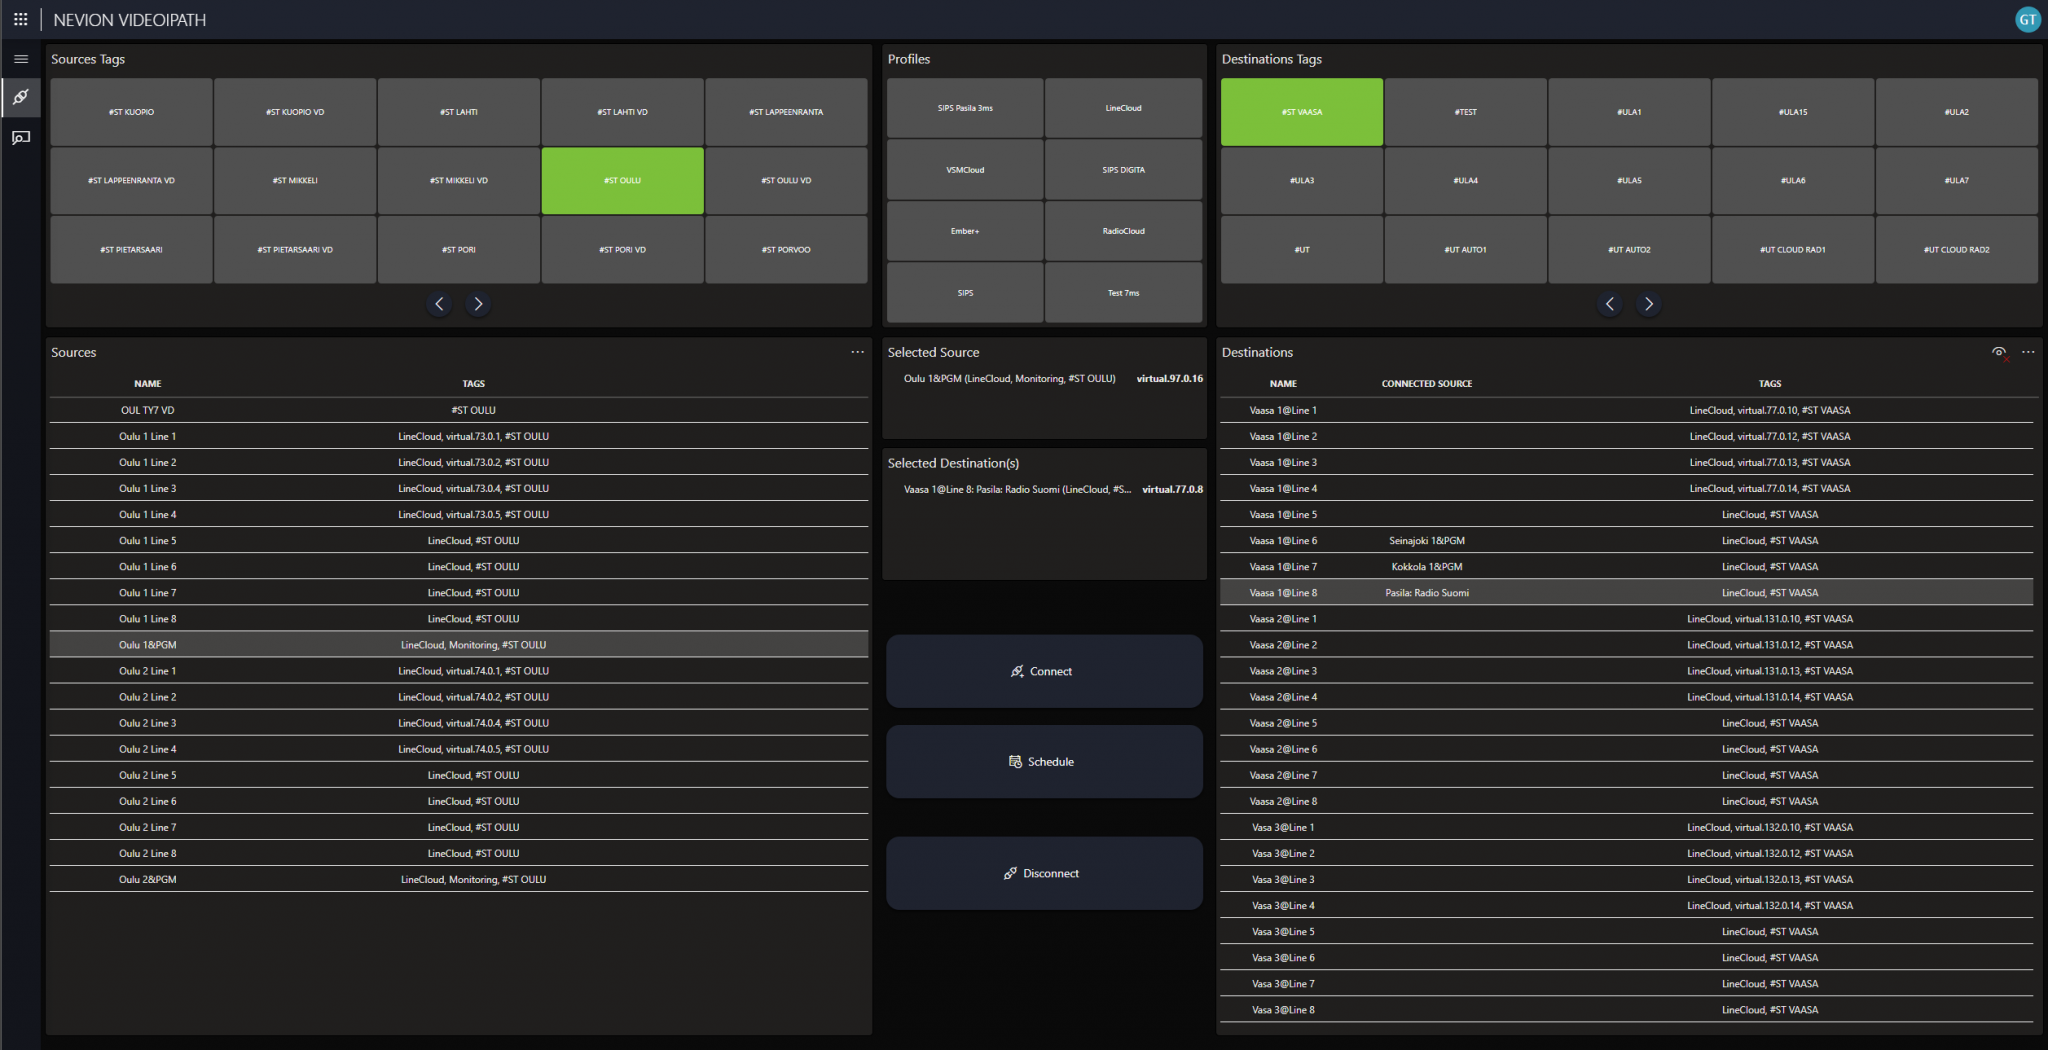Screen dimensions: 2048x1050
Task: Select the connection (plug) tool in sidebar
Action: (20, 98)
